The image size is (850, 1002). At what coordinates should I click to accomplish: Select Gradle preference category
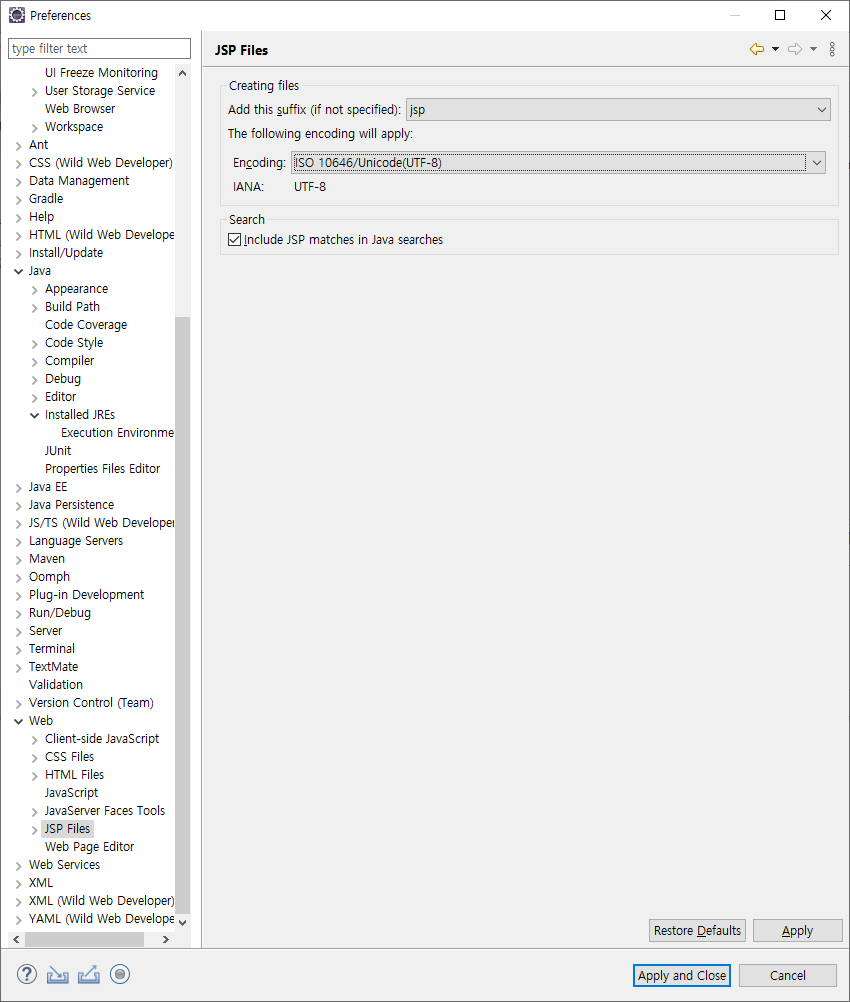click(x=46, y=199)
